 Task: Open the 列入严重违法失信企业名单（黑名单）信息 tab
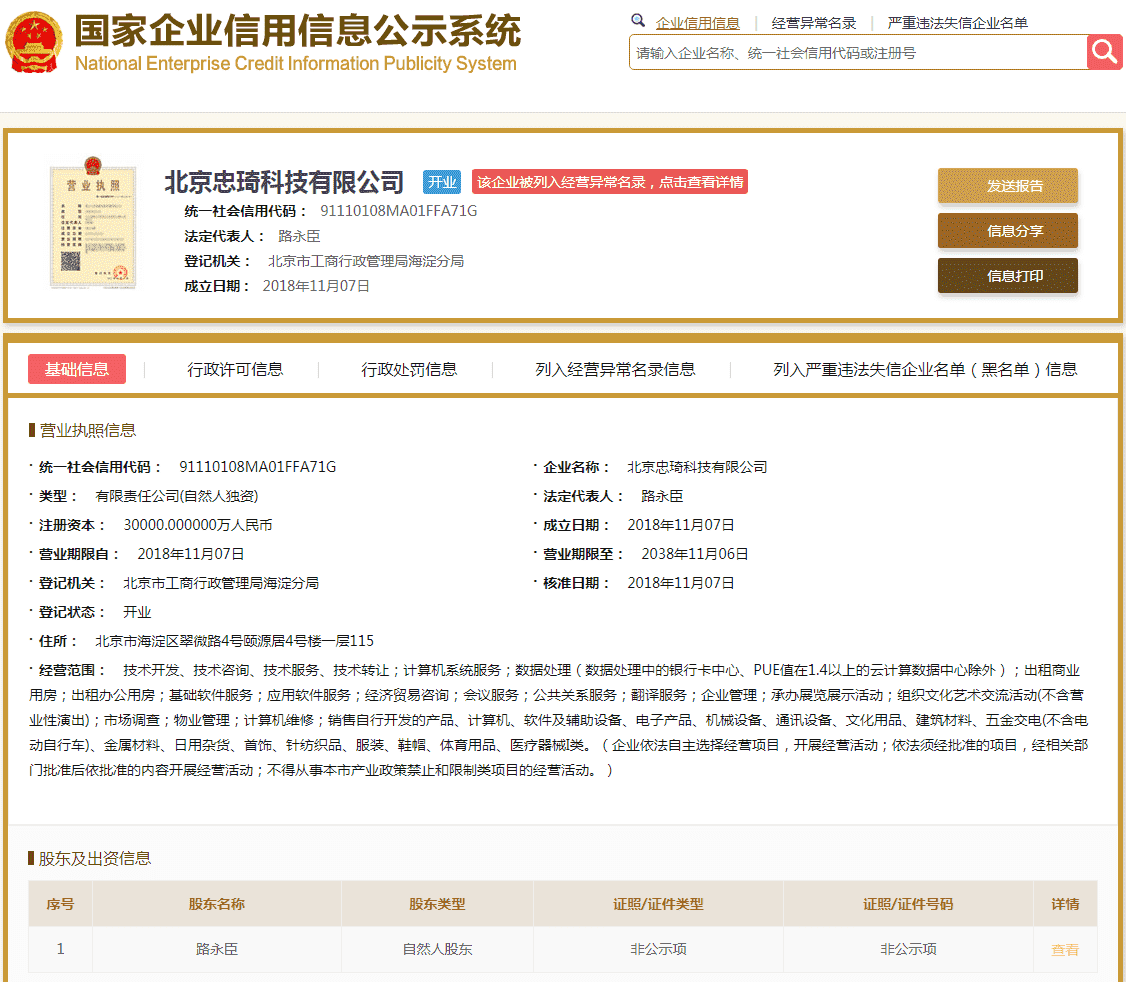point(925,369)
